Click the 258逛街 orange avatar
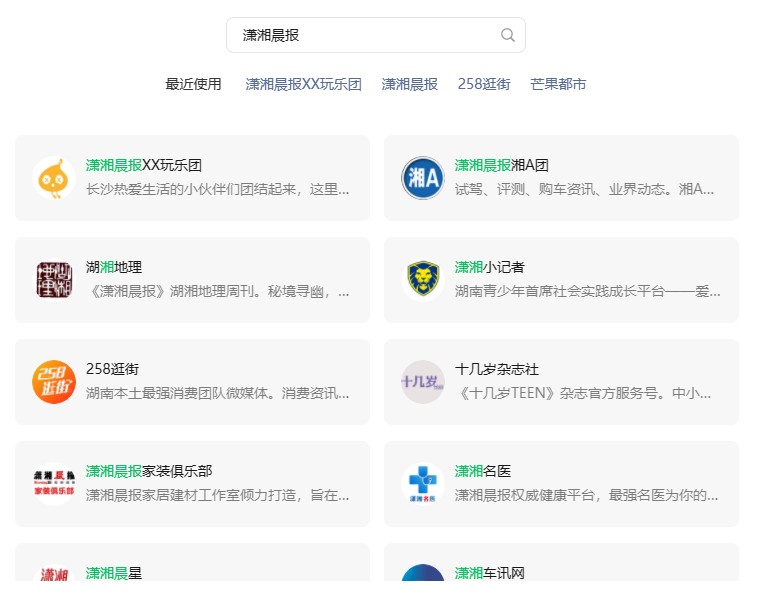 [x=54, y=382]
